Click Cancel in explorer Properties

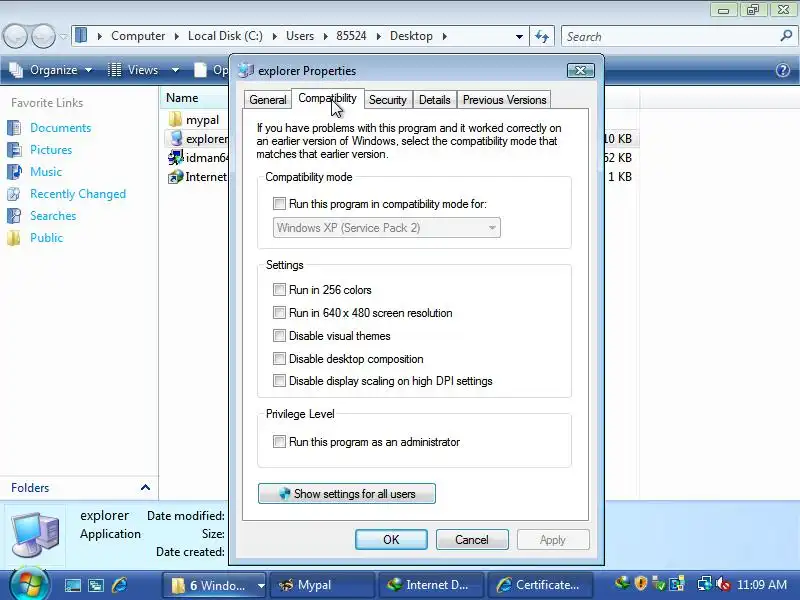tap(472, 540)
